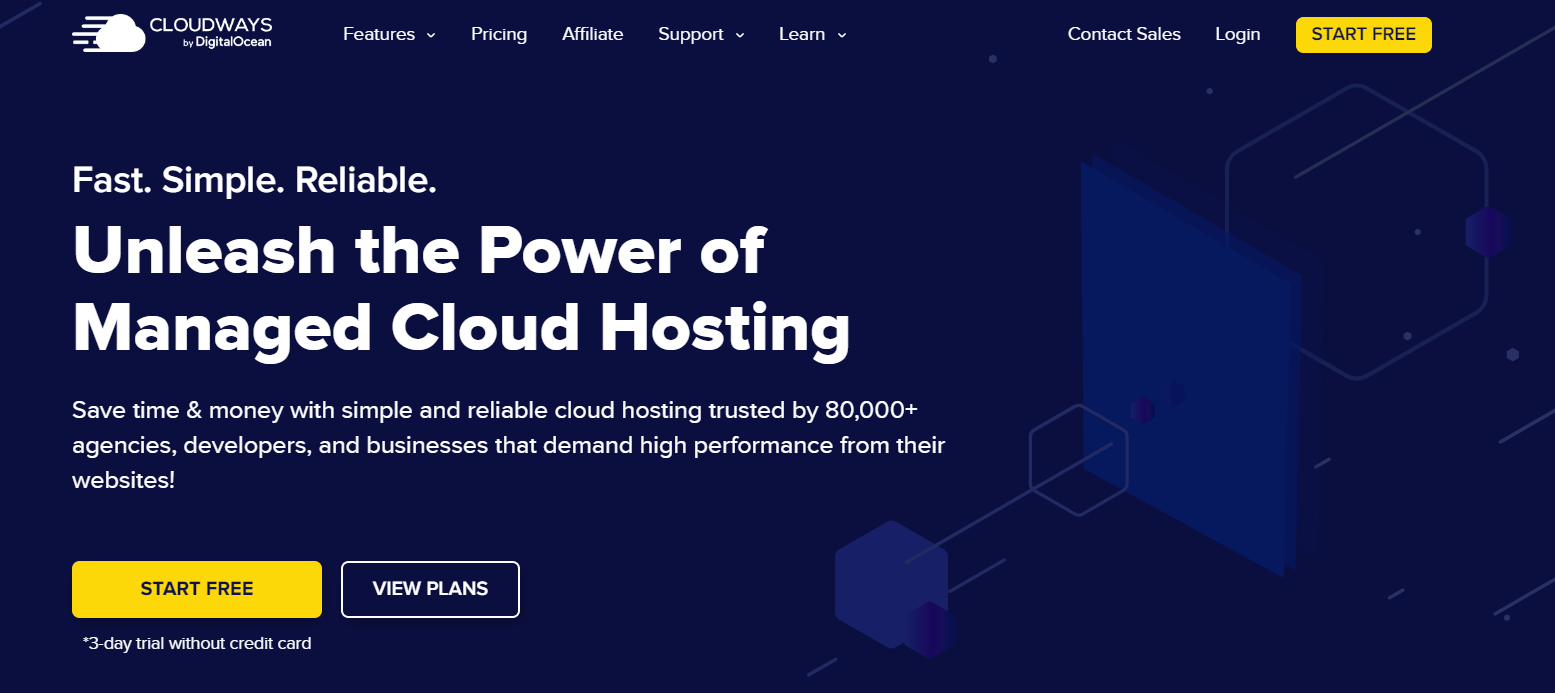Viewport: 1555px width, 693px height.
Task: Click the large yellow START FREE button
Action: point(197,589)
